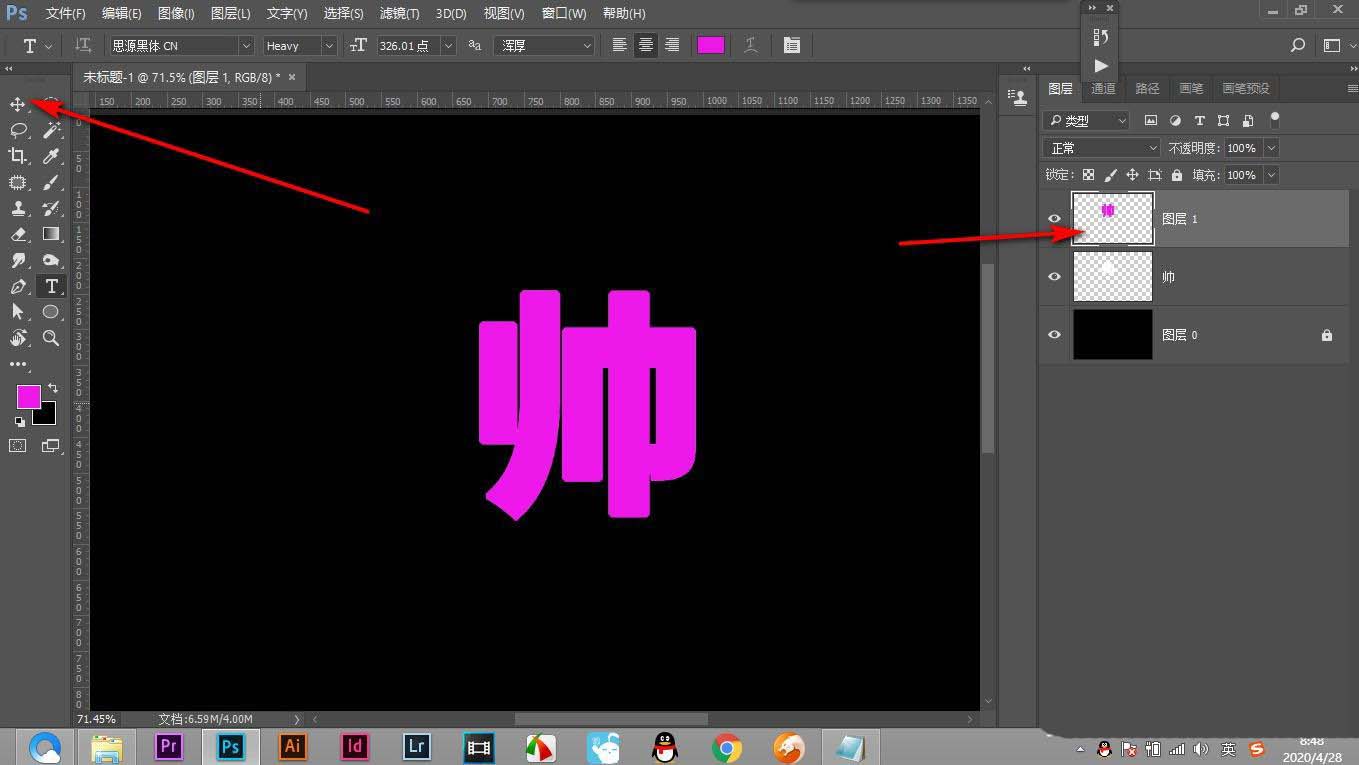1359x765 pixels.
Task: Hide layer 图层 0
Action: (x=1054, y=335)
